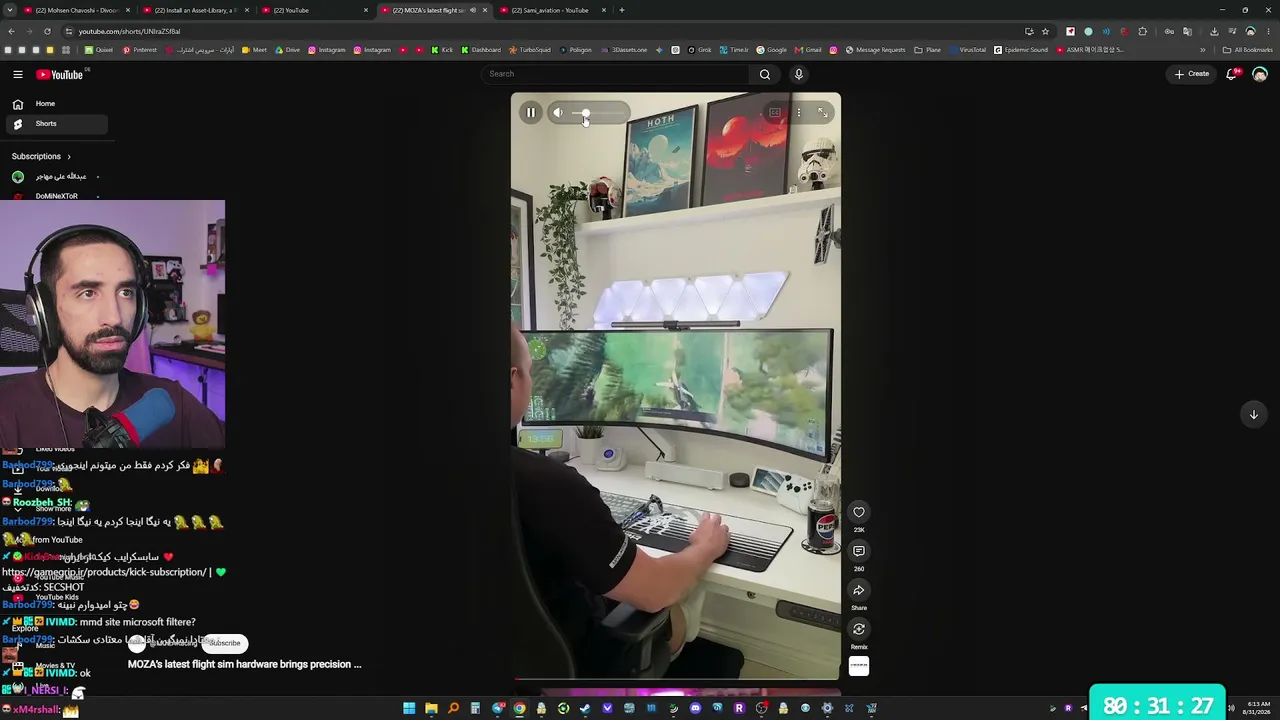1280x720 pixels.
Task: Open the comments on the Short
Action: pos(859,551)
